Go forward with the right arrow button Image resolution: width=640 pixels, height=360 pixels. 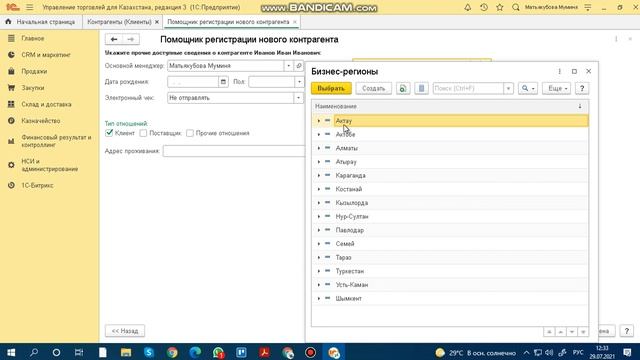[x=131, y=39]
